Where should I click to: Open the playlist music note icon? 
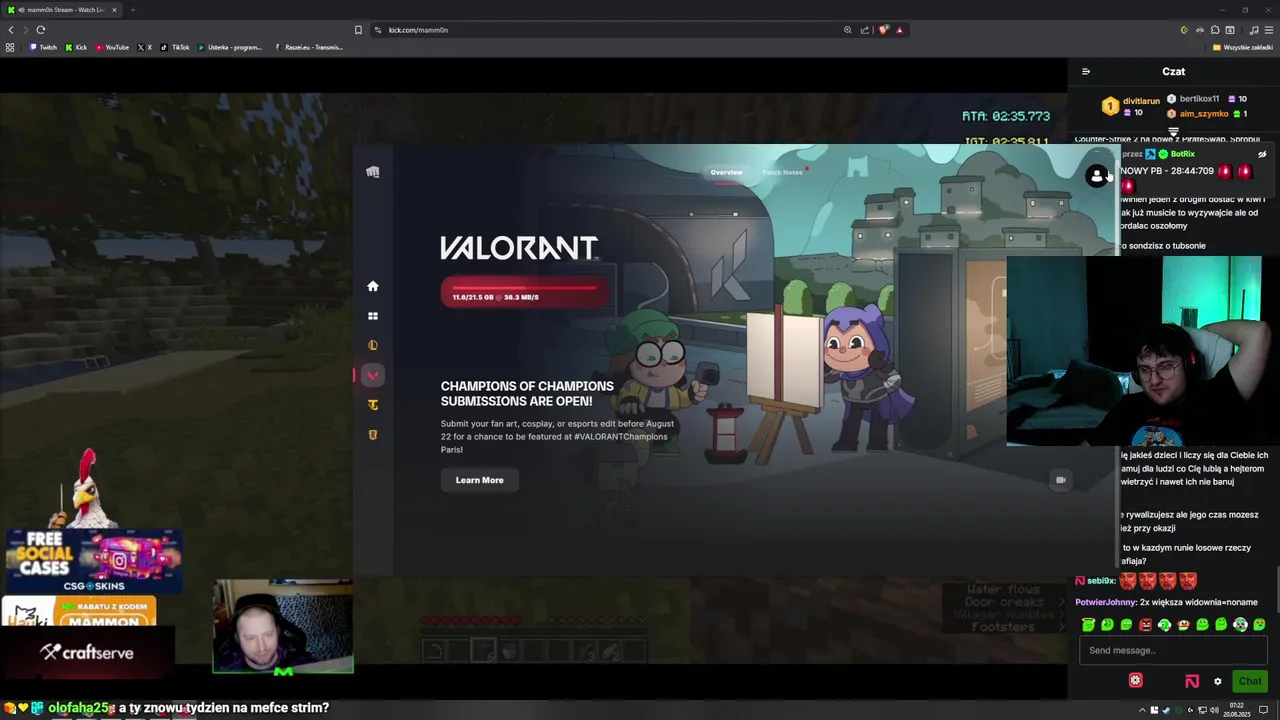1253,30
